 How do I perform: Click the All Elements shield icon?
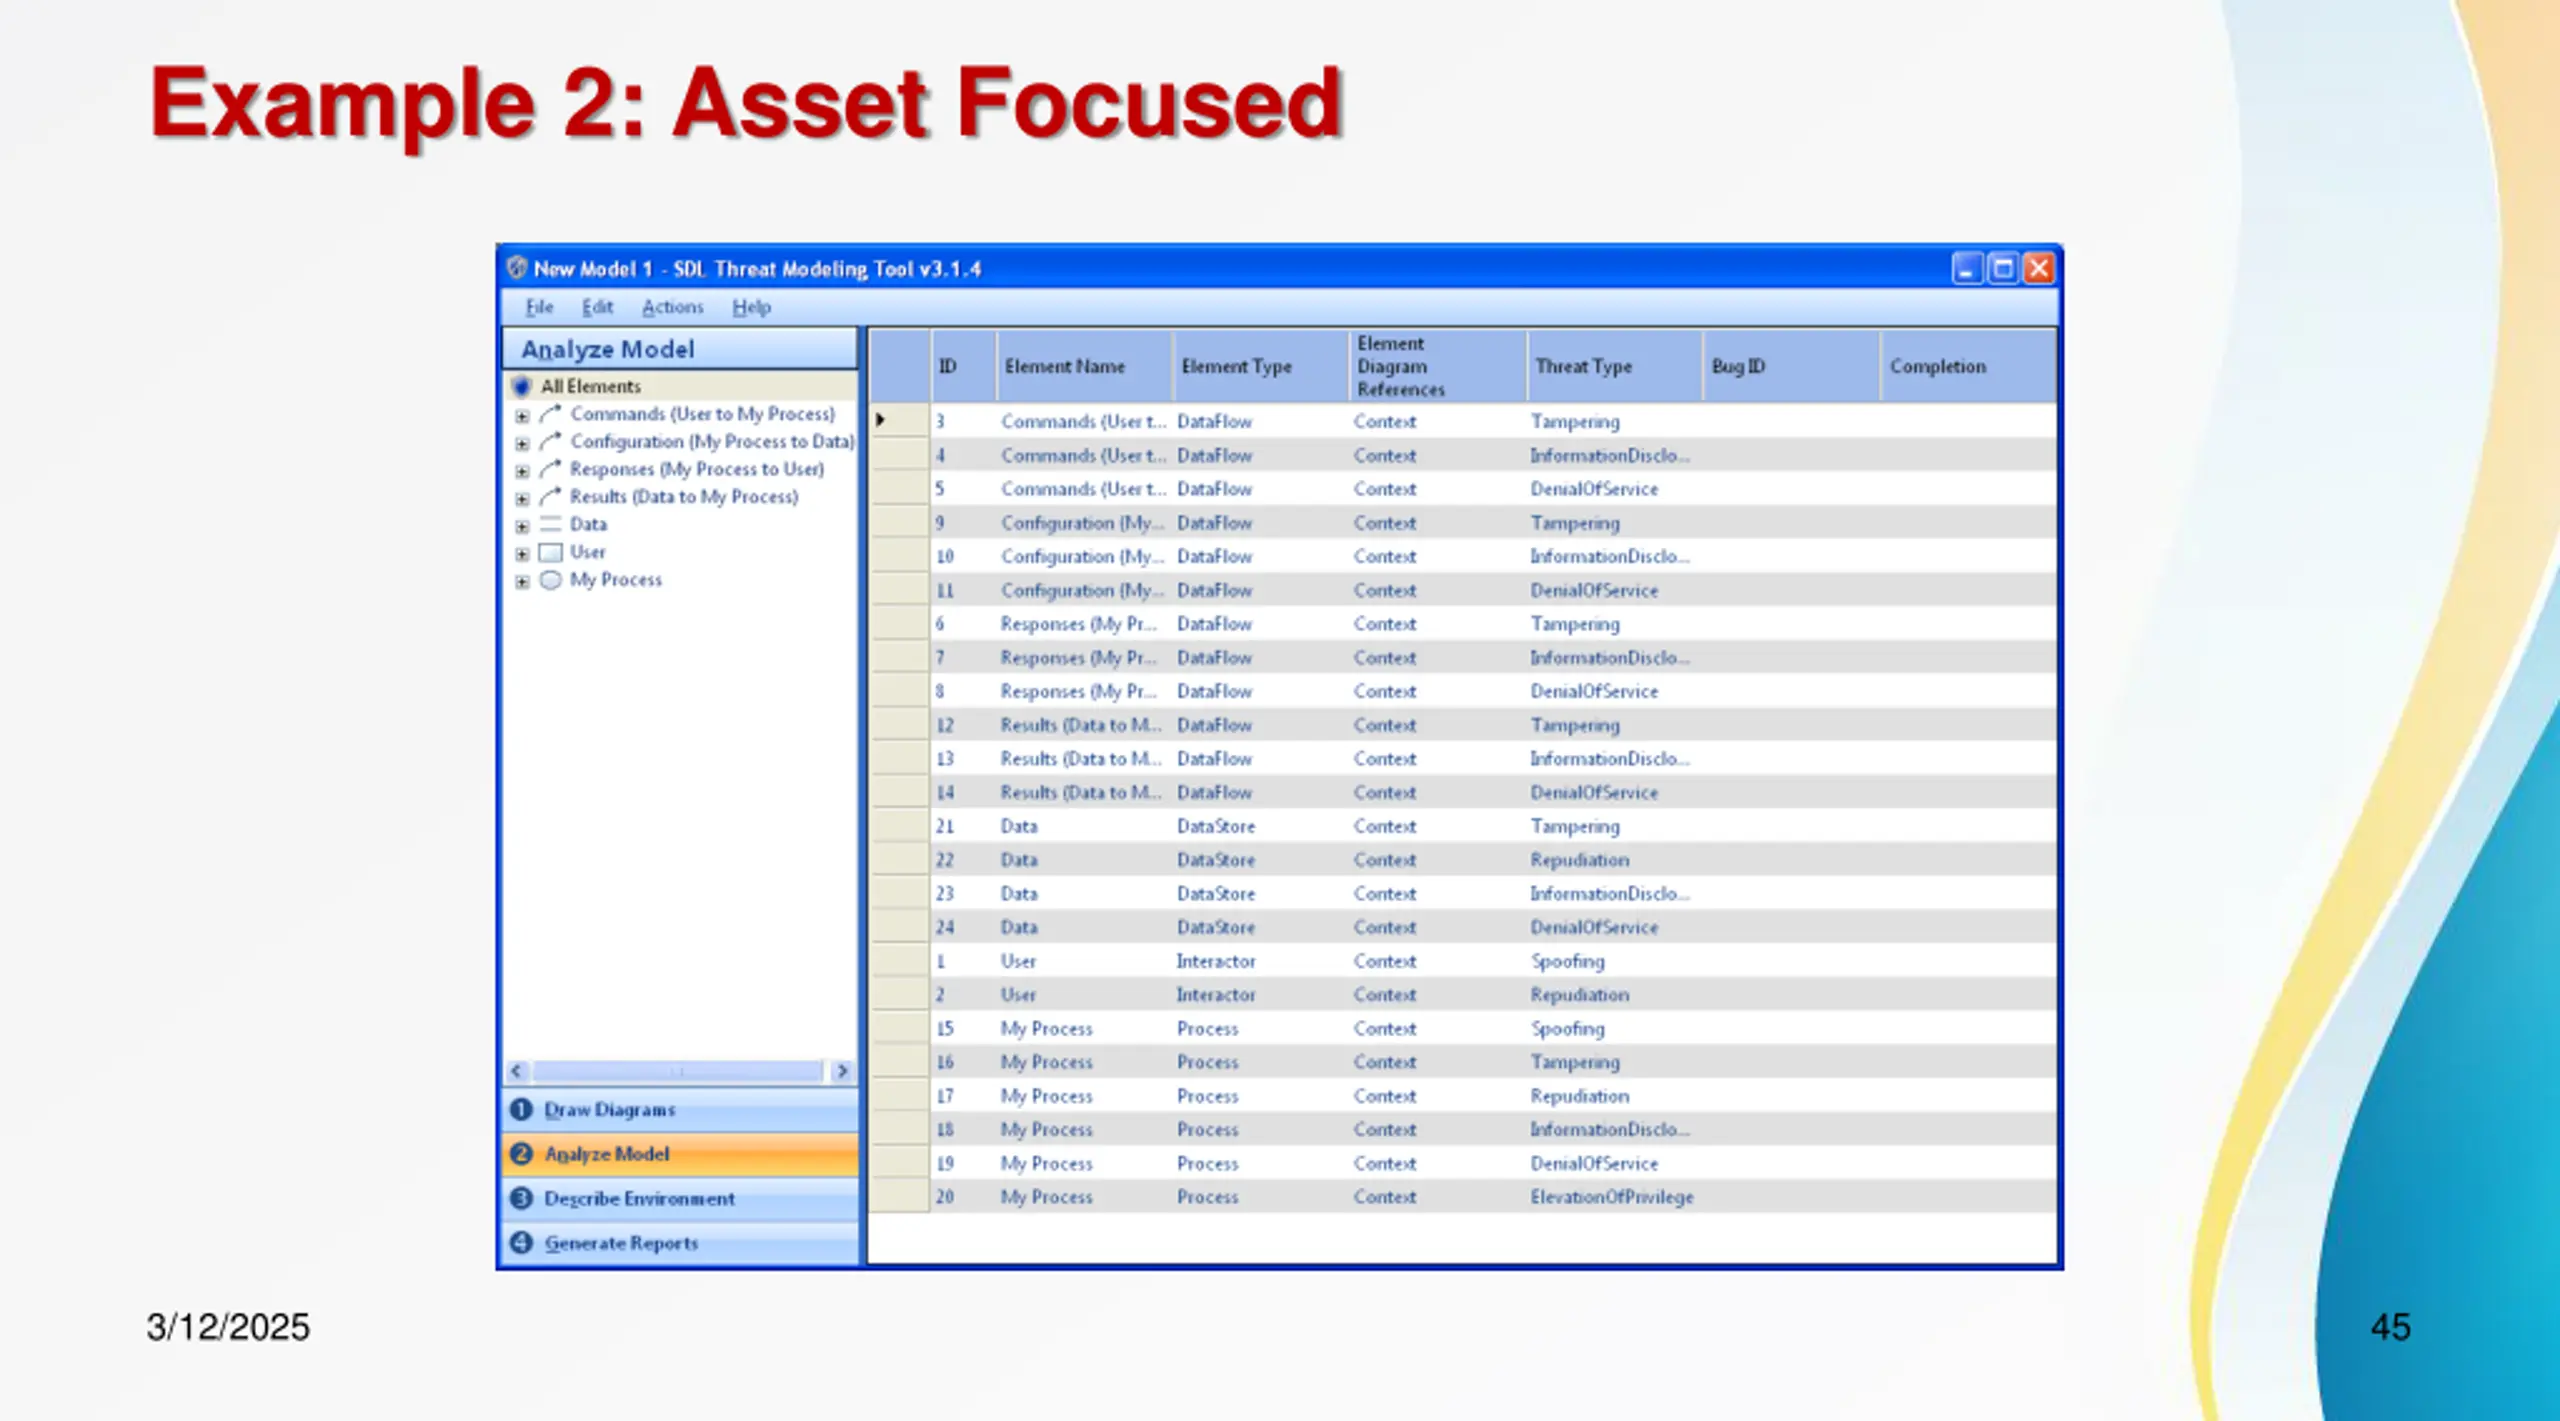pyautogui.click(x=521, y=386)
